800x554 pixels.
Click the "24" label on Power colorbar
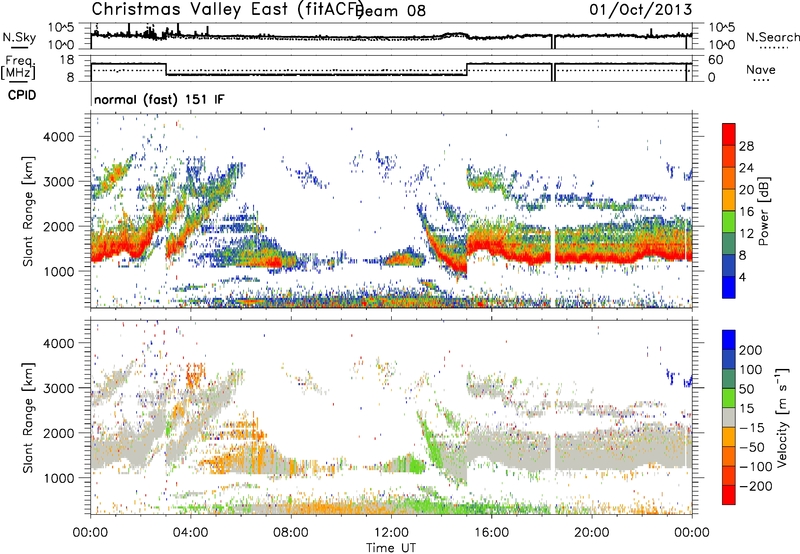746,168
